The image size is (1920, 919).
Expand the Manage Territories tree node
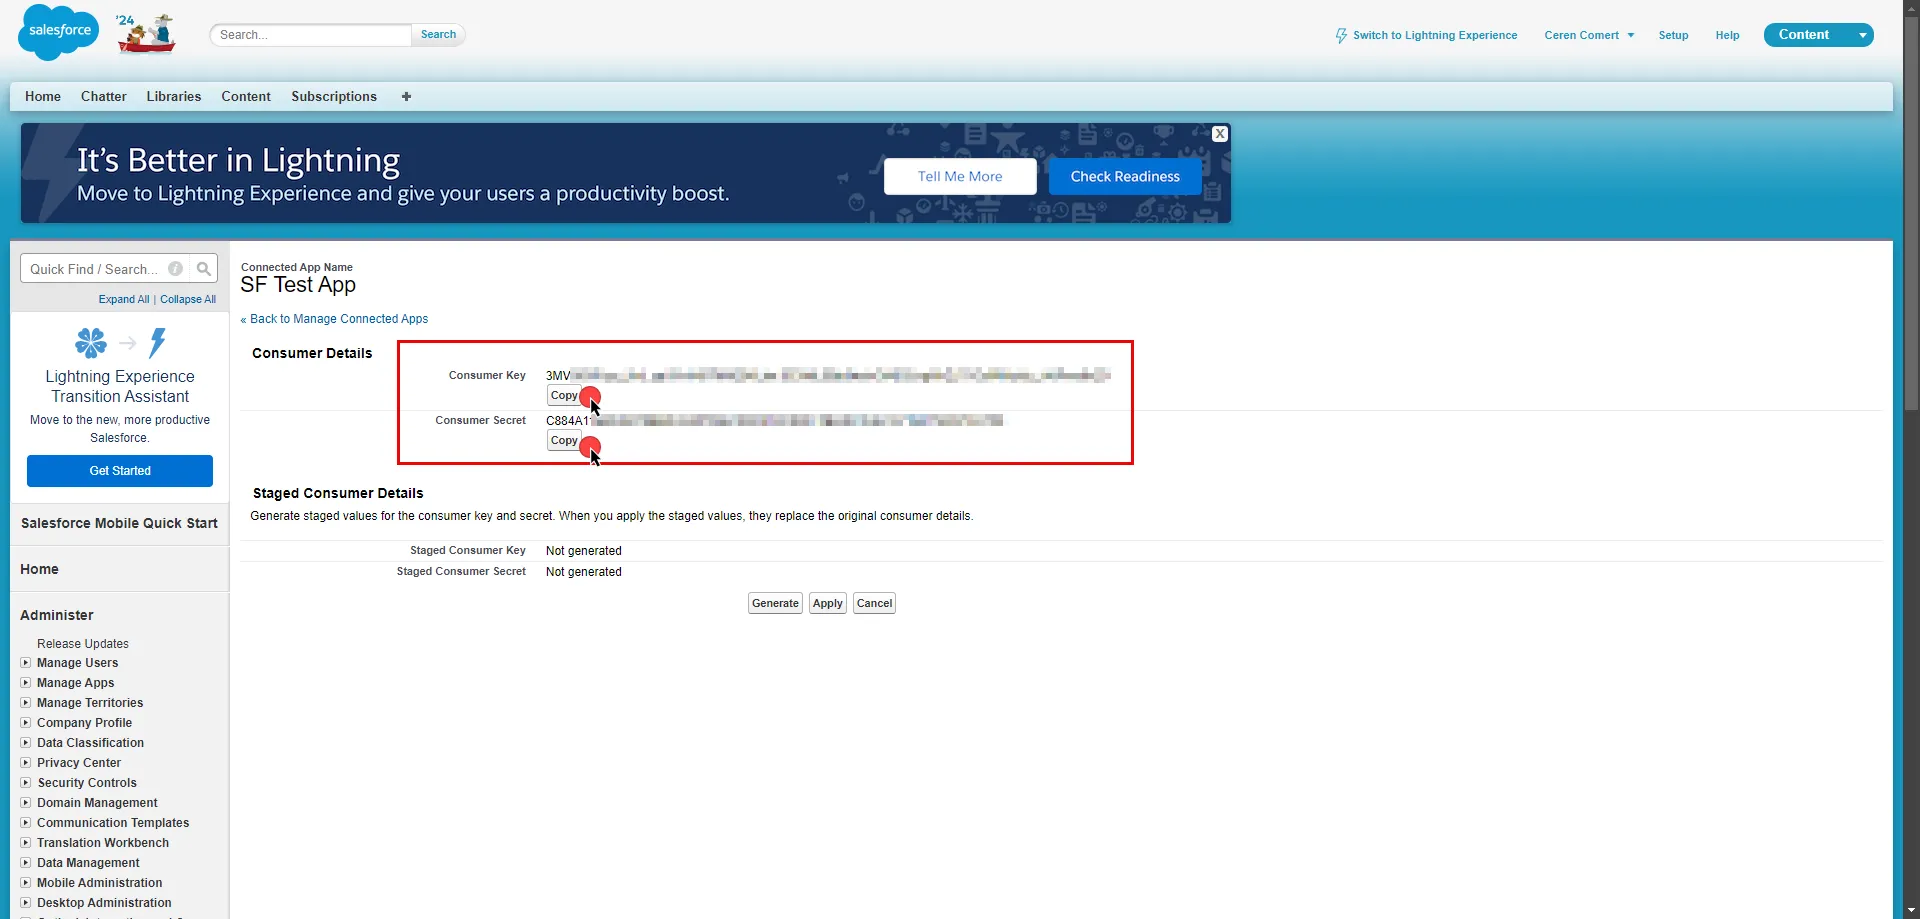(26, 703)
